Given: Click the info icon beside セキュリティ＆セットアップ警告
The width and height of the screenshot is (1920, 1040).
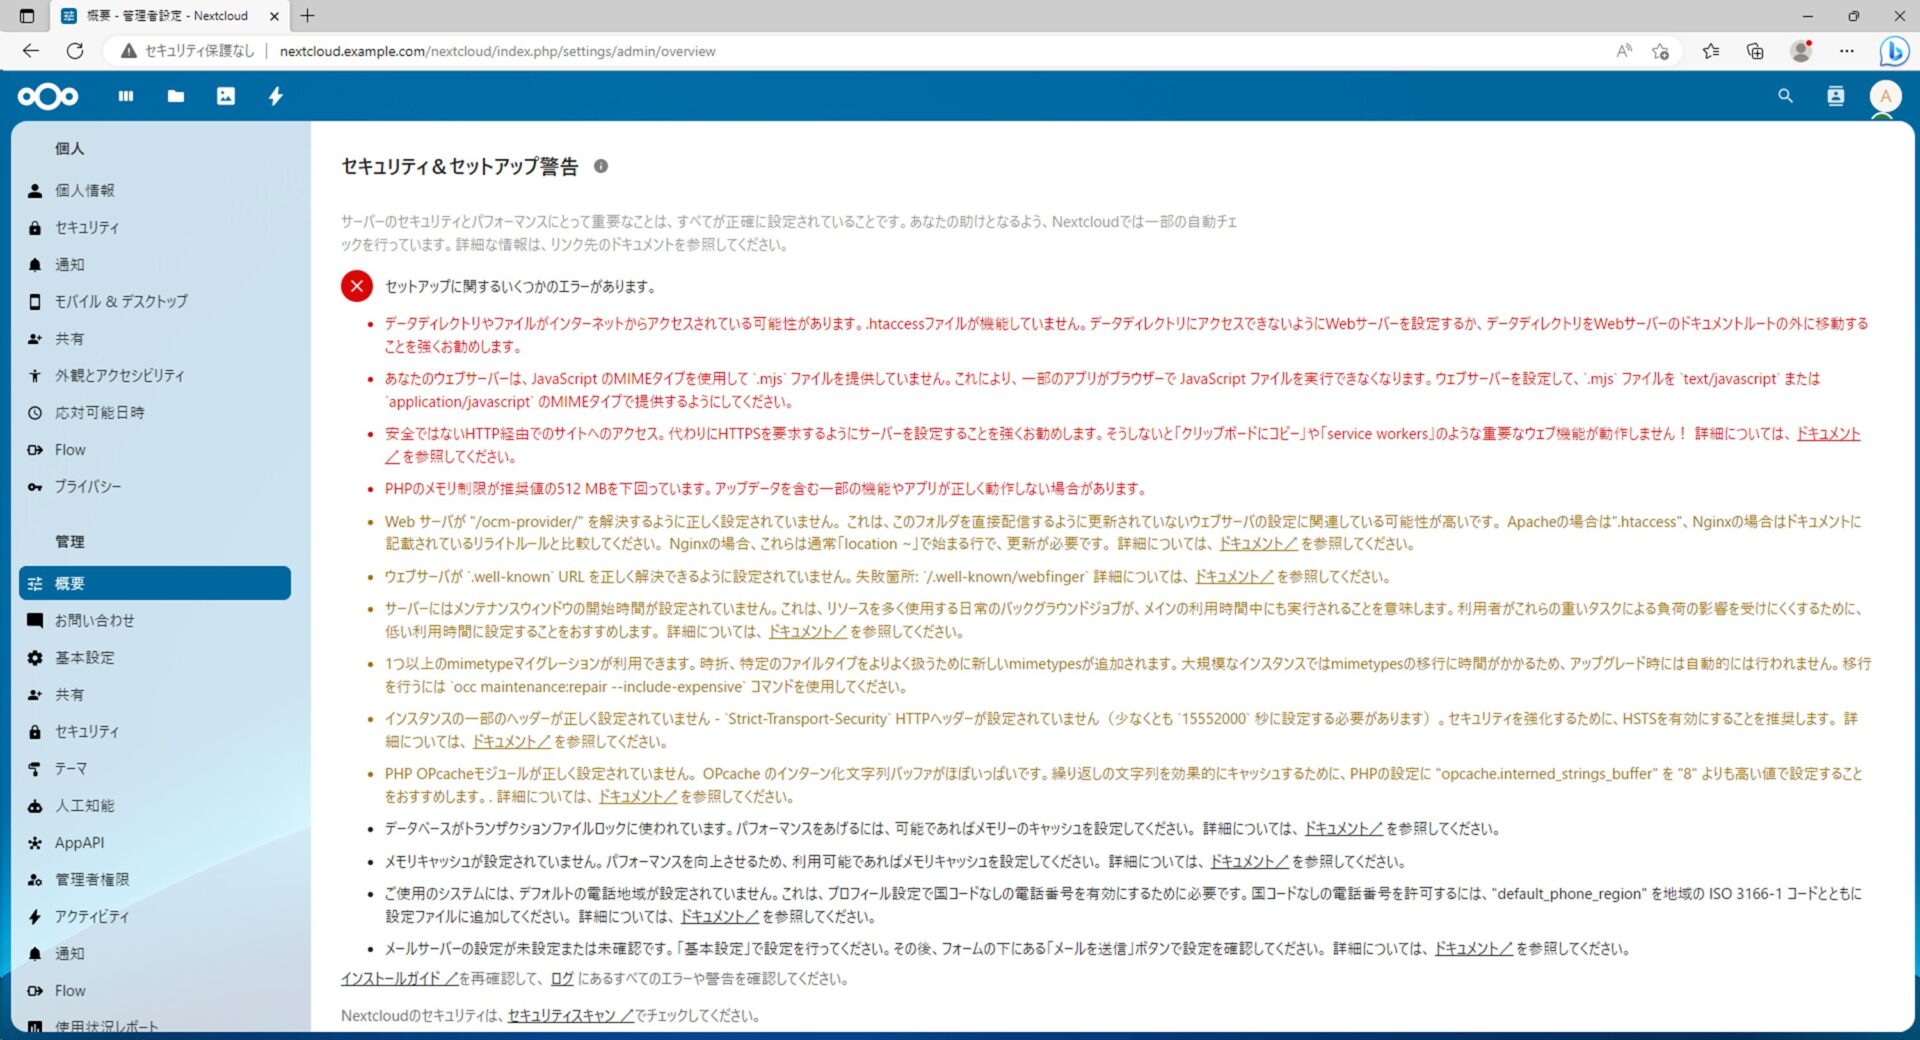Looking at the screenshot, I should (601, 166).
